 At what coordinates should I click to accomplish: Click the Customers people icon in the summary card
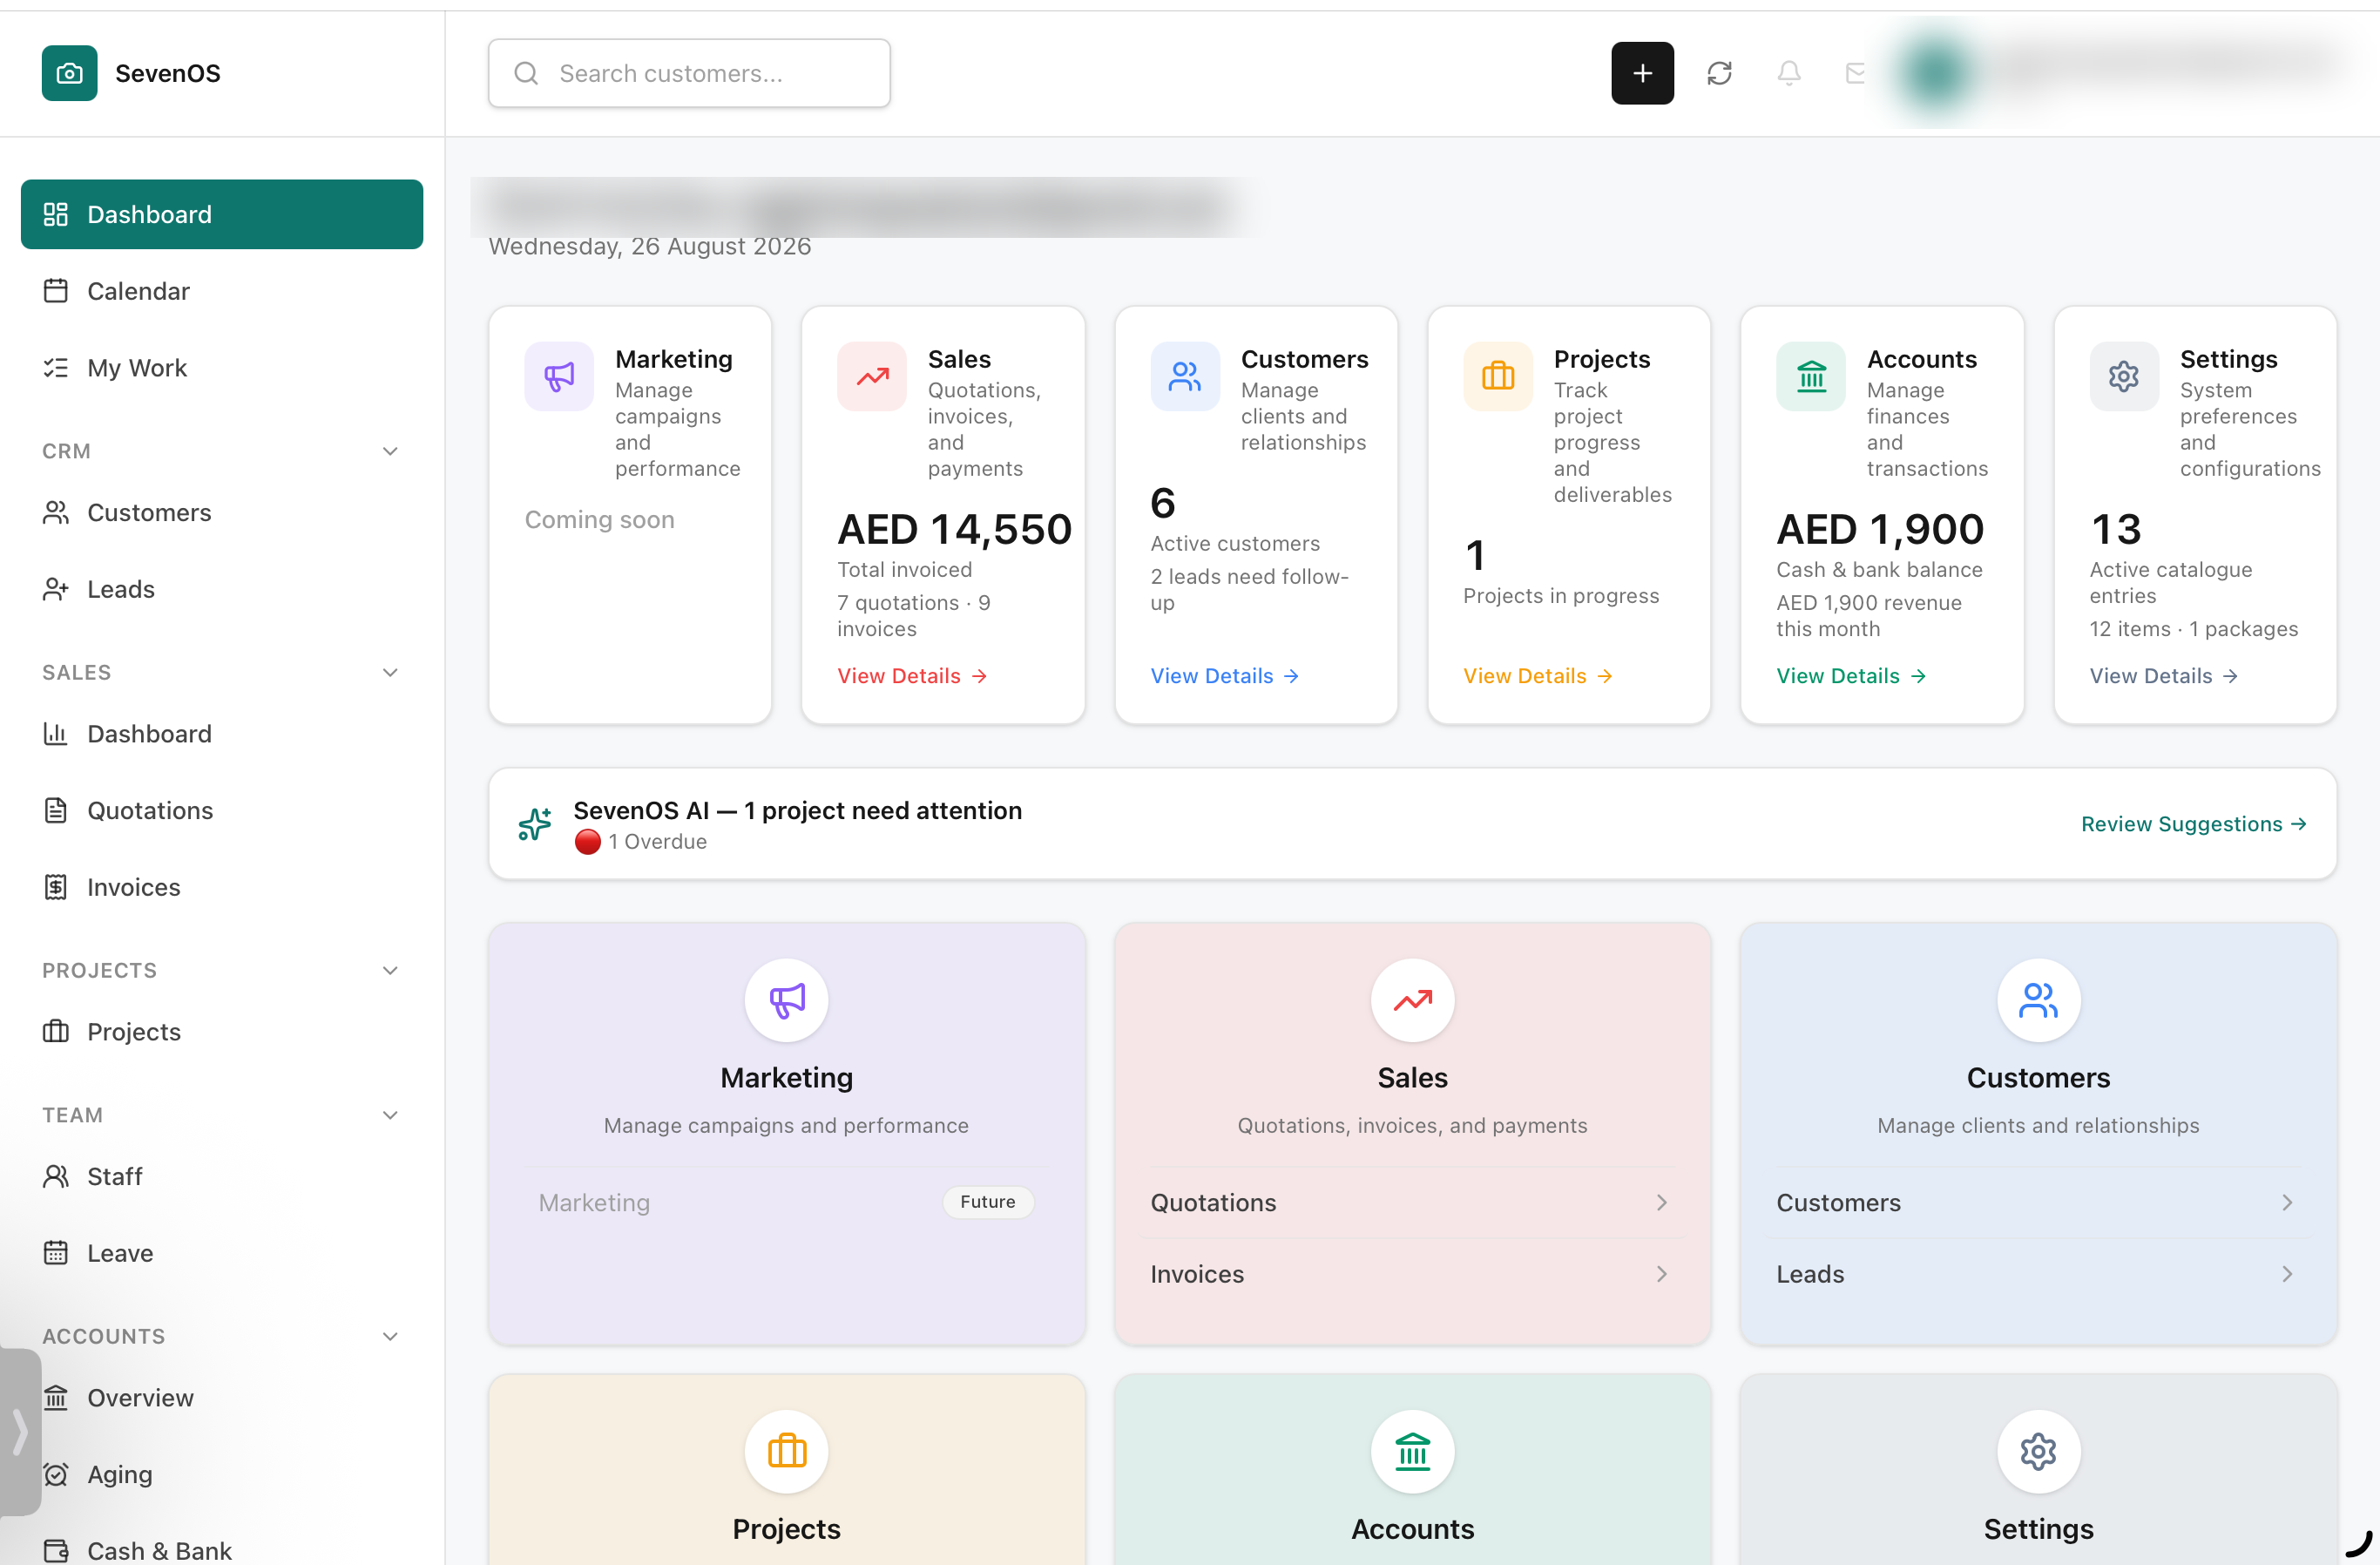(x=1185, y=376)
